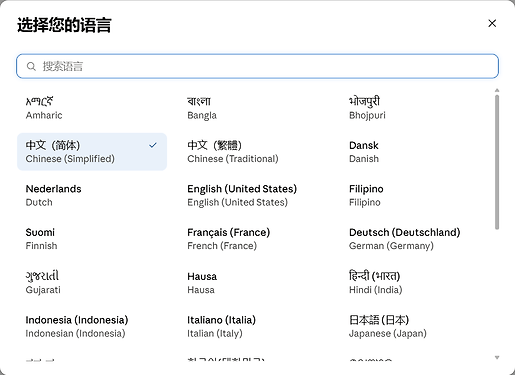
Task: Select Amharic language
Action: pos(92,108)
